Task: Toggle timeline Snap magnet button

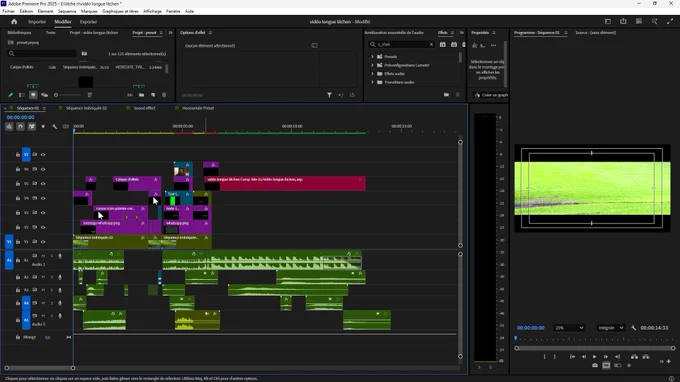Action: [x=20, y=127]
